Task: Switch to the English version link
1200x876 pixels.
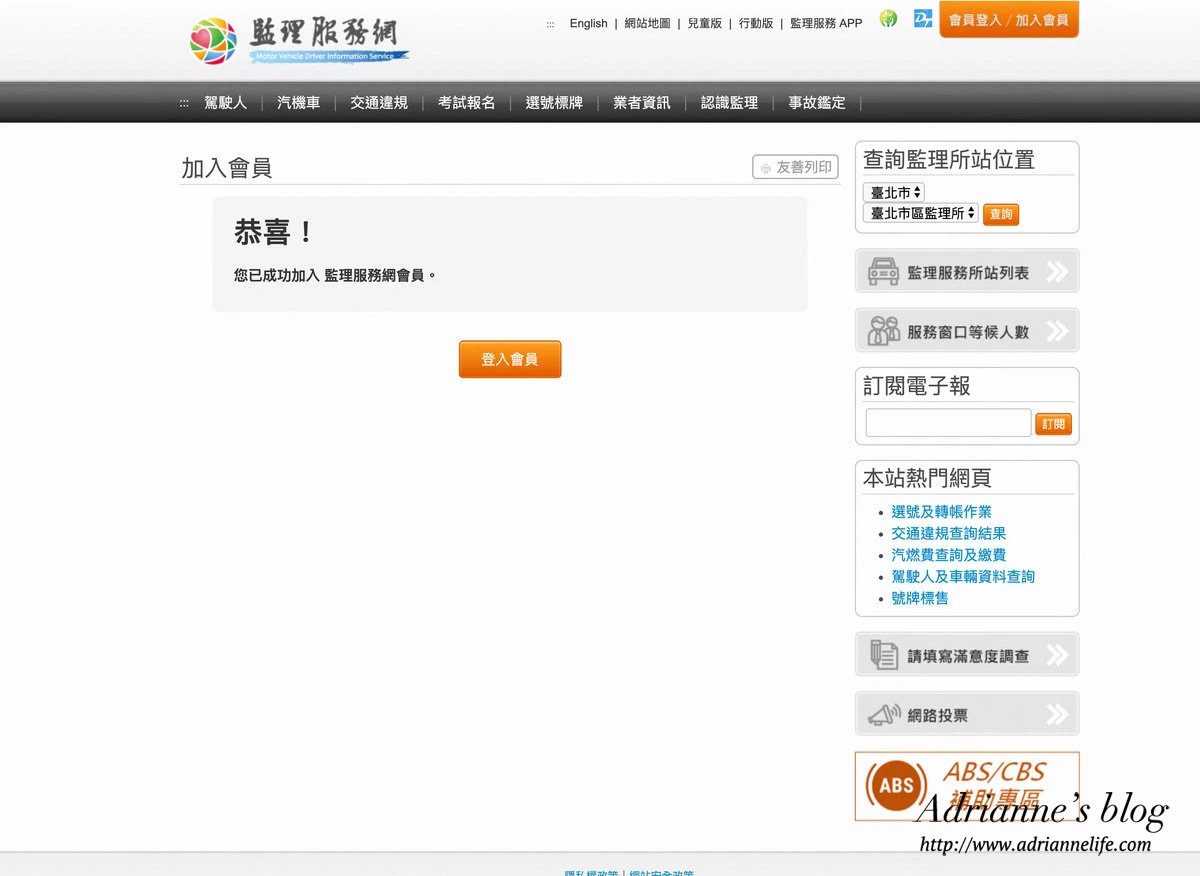Action: 589,23
